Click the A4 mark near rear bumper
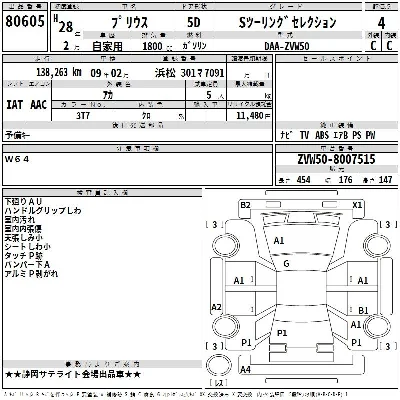 click(x=245, y=369)
